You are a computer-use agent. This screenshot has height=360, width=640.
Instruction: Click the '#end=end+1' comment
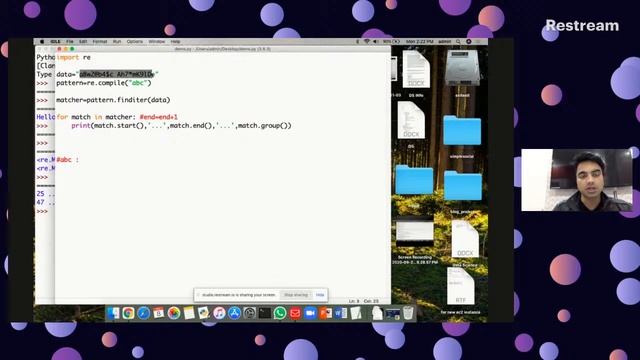(x=158, y=117)
